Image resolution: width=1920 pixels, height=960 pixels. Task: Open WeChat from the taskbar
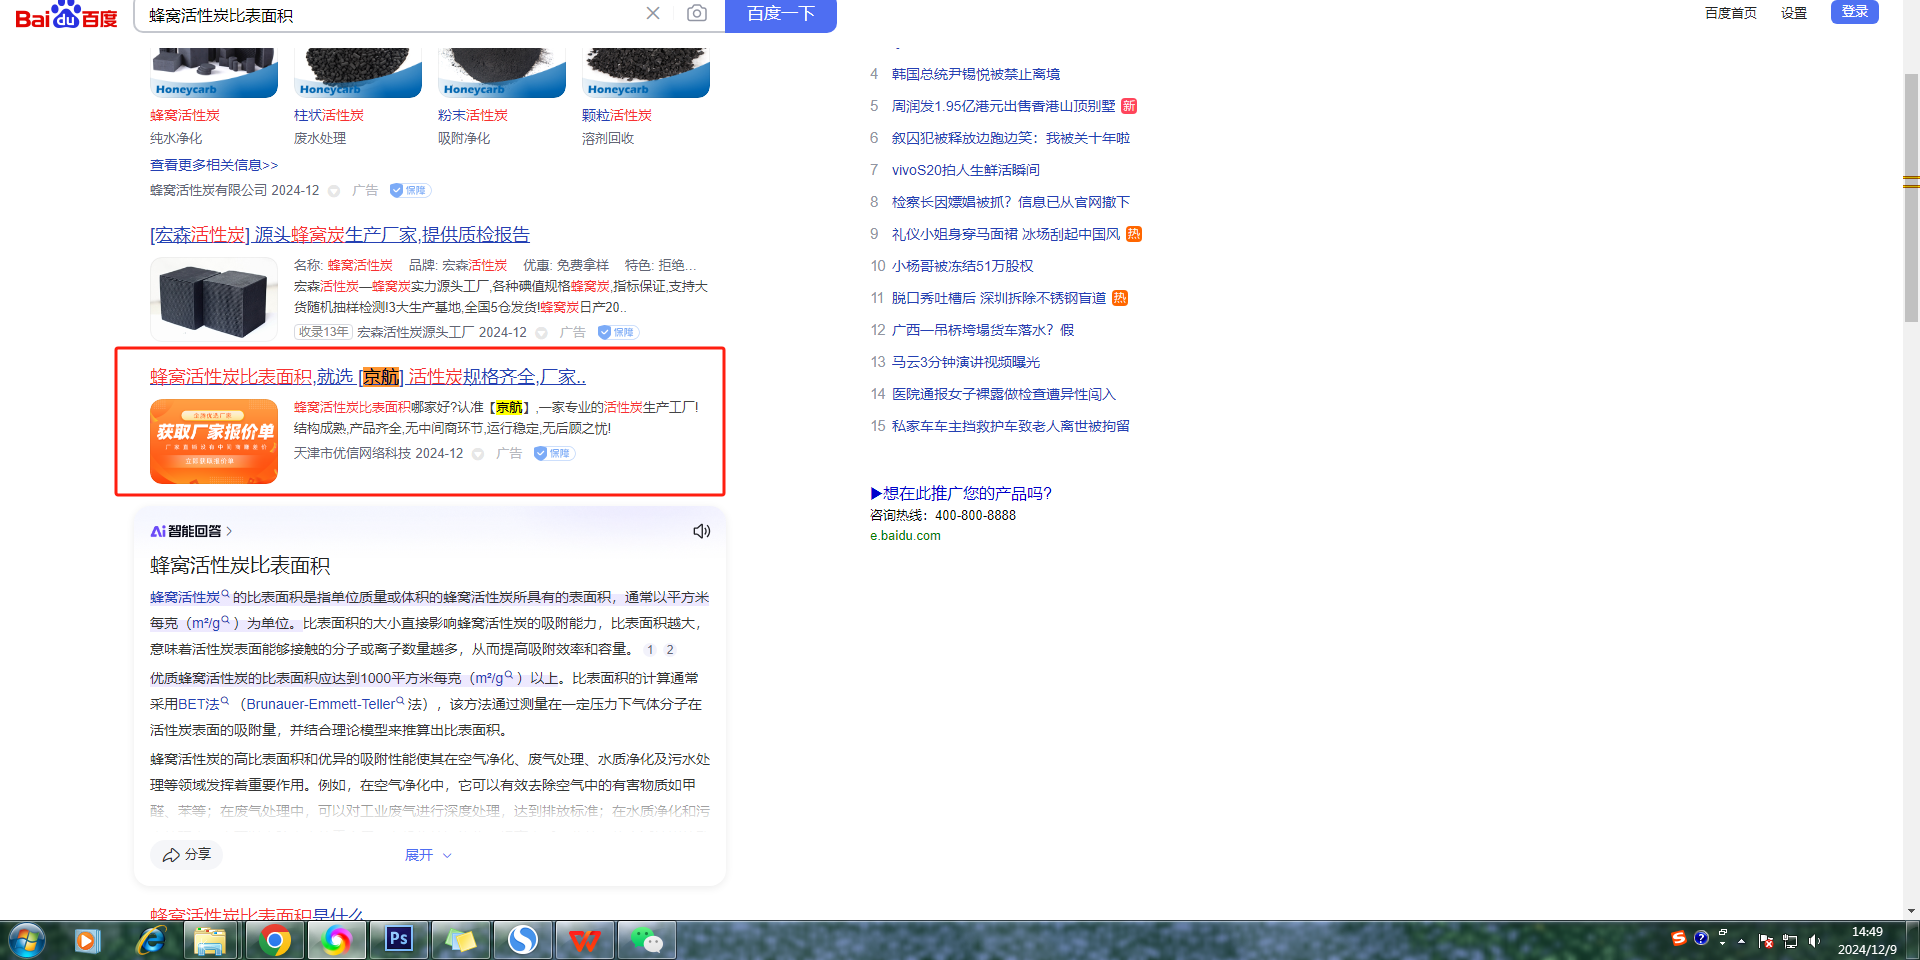click(x=647, y=941)
